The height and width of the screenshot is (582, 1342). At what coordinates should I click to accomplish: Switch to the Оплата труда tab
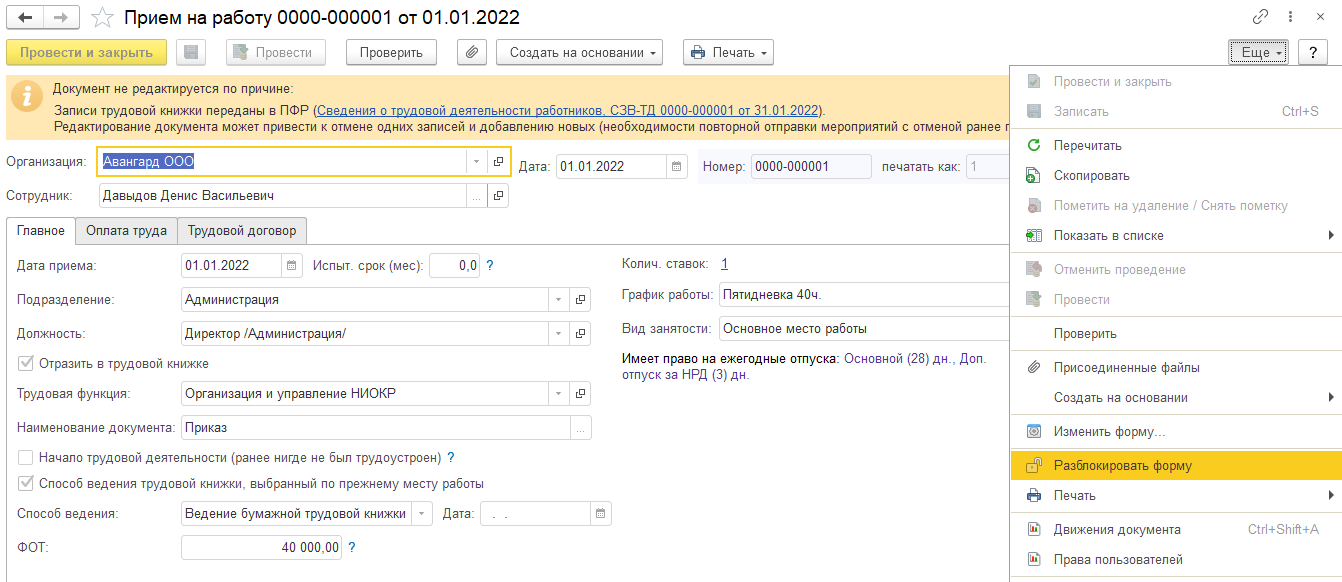(126, 231)
